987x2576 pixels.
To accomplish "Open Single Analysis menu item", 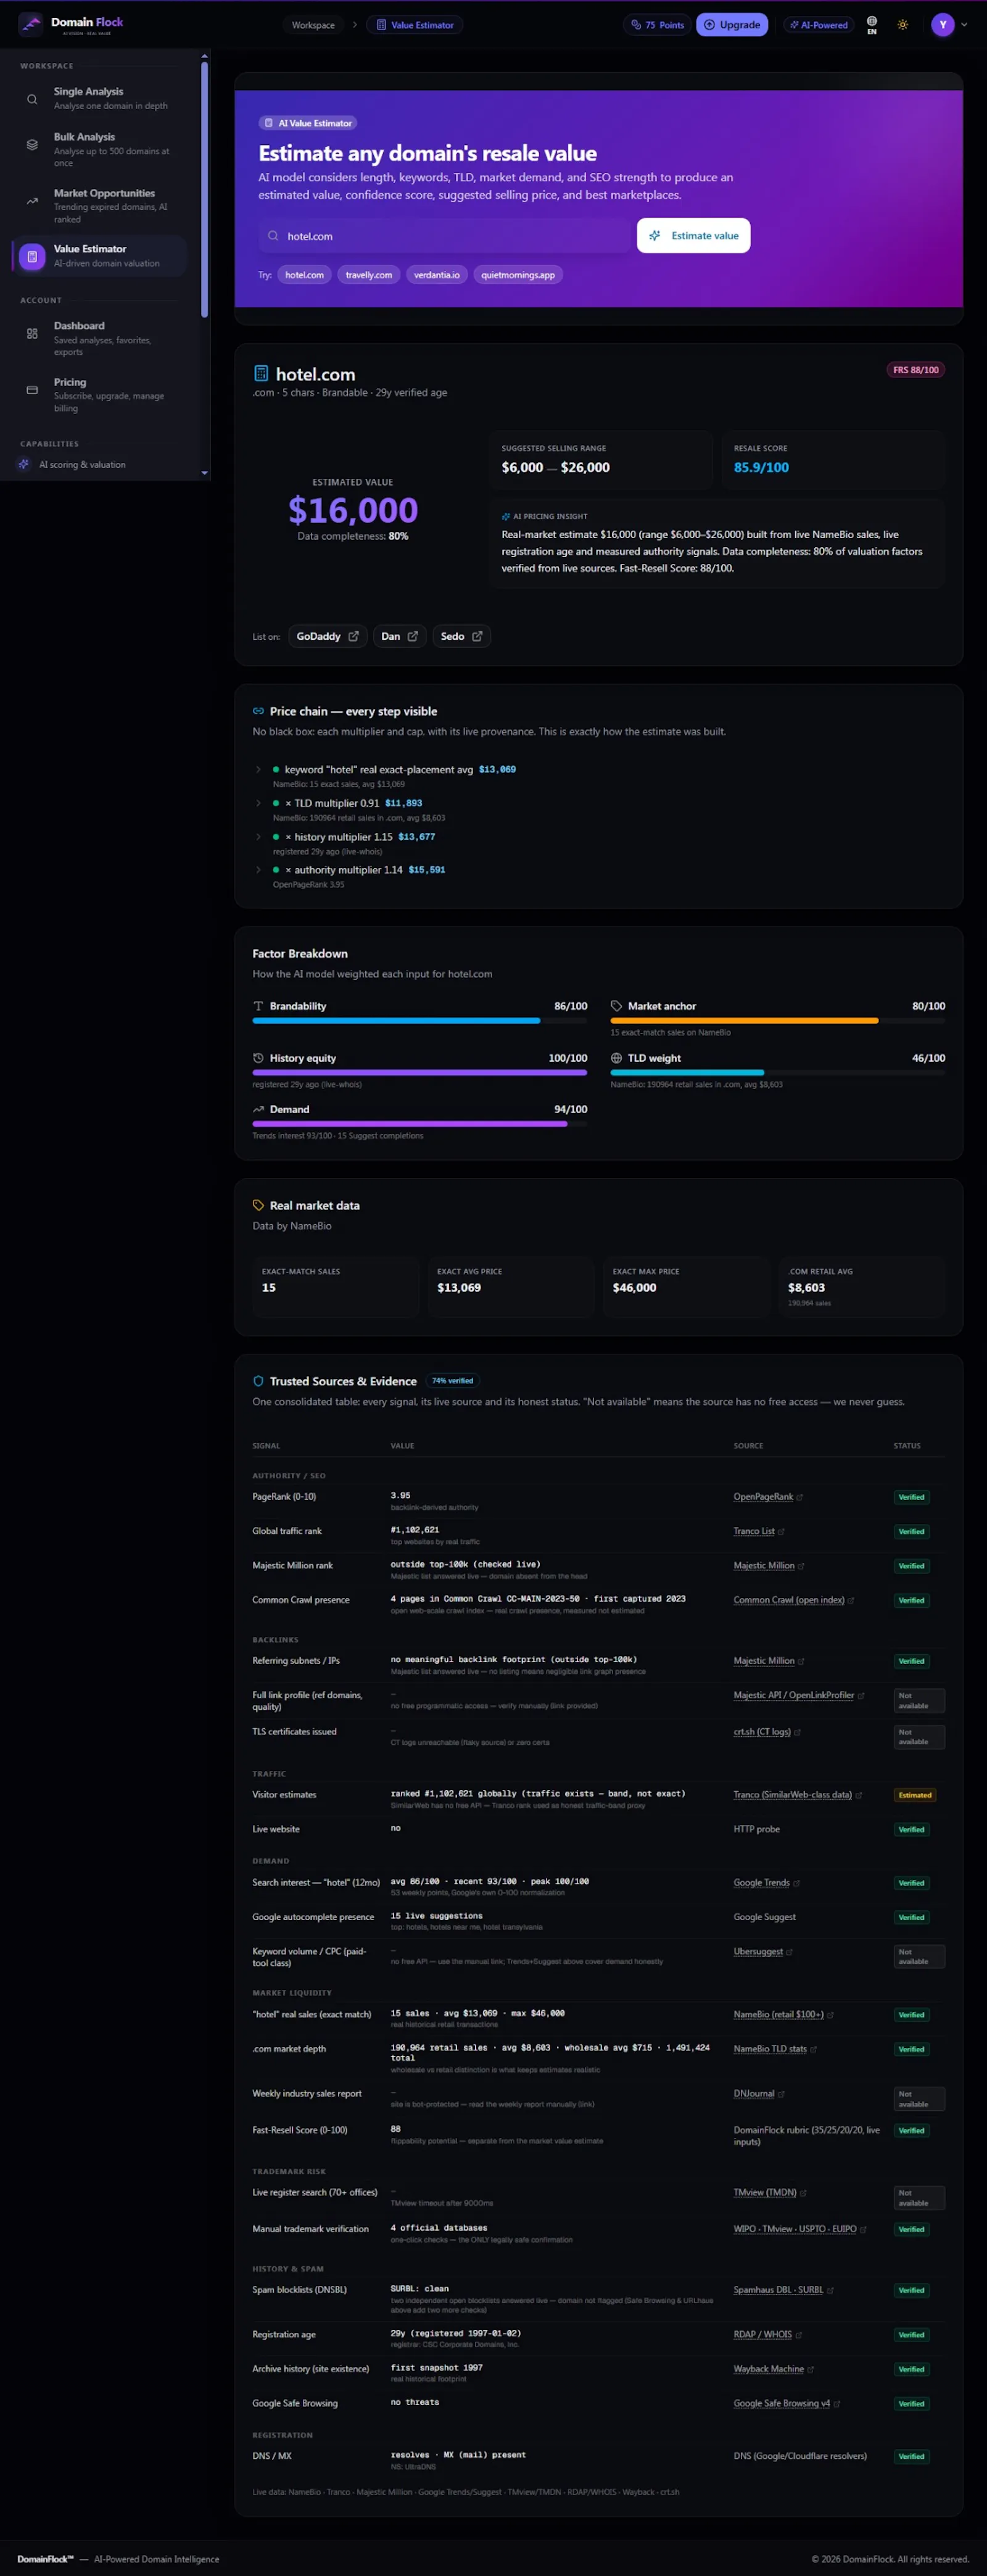I will [x=99, y=98].
